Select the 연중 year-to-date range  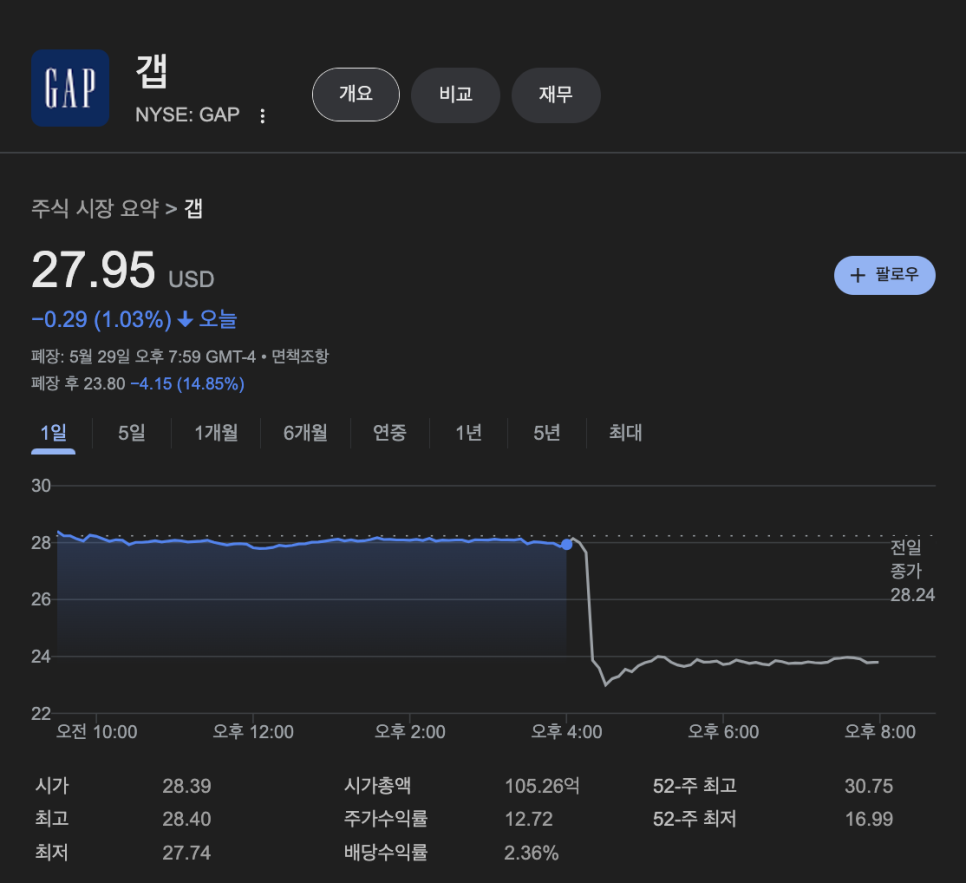[389, 433]
